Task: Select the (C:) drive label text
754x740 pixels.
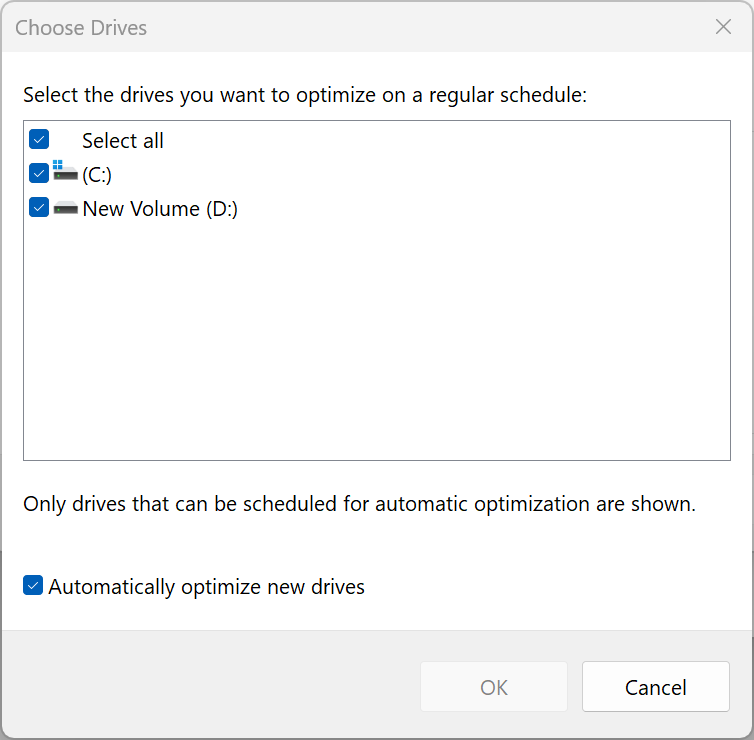Action: 97,175
